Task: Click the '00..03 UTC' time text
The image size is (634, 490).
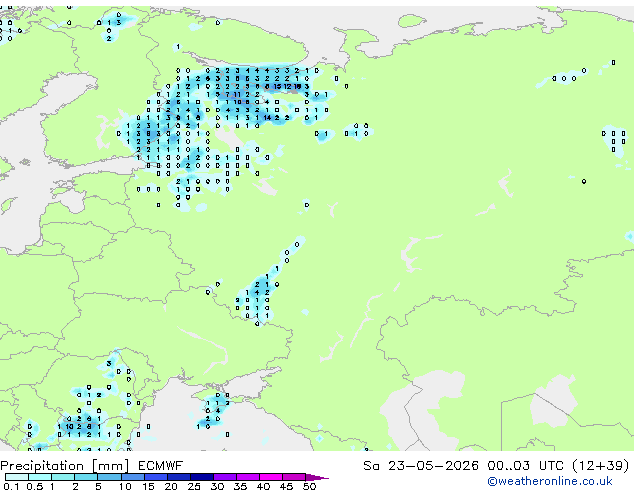Action: (x=525, y=466)
